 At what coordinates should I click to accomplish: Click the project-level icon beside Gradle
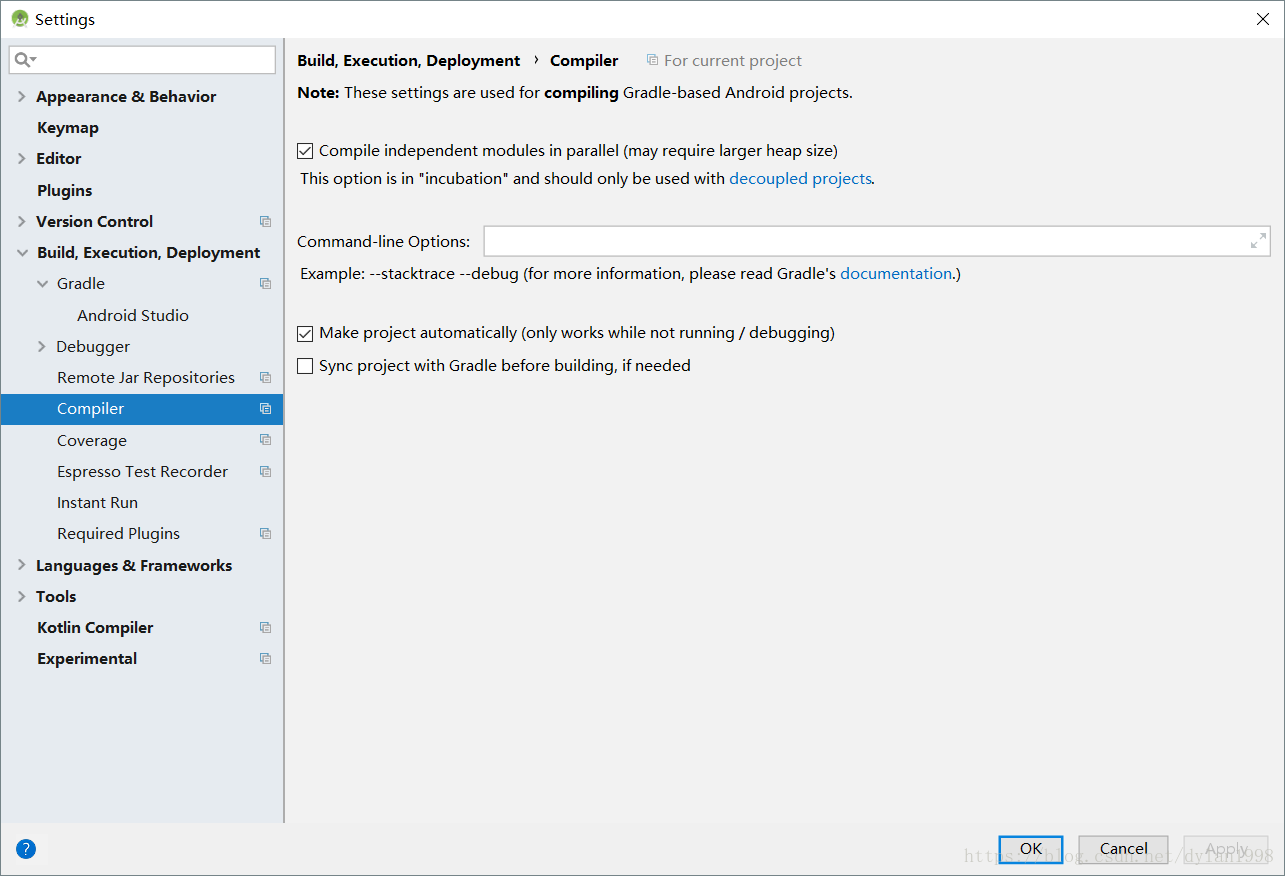pos(265,283)
